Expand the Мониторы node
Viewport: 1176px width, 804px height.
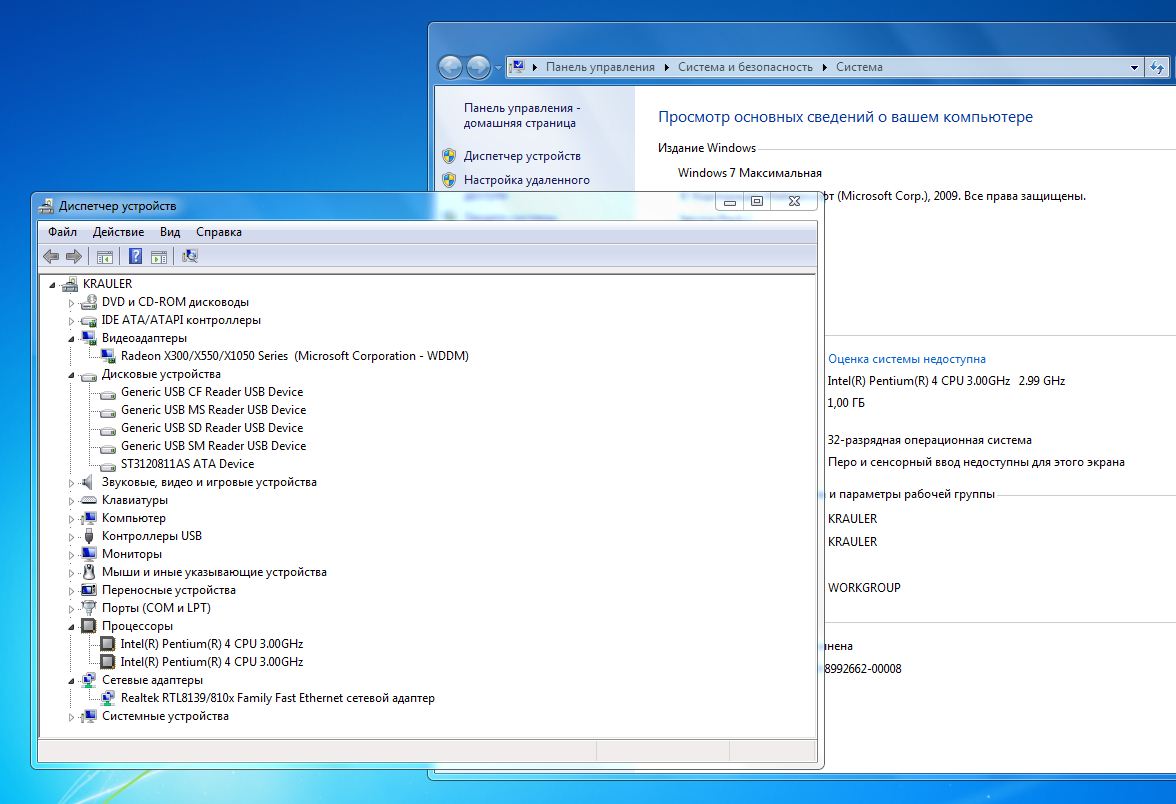[71, 555]
